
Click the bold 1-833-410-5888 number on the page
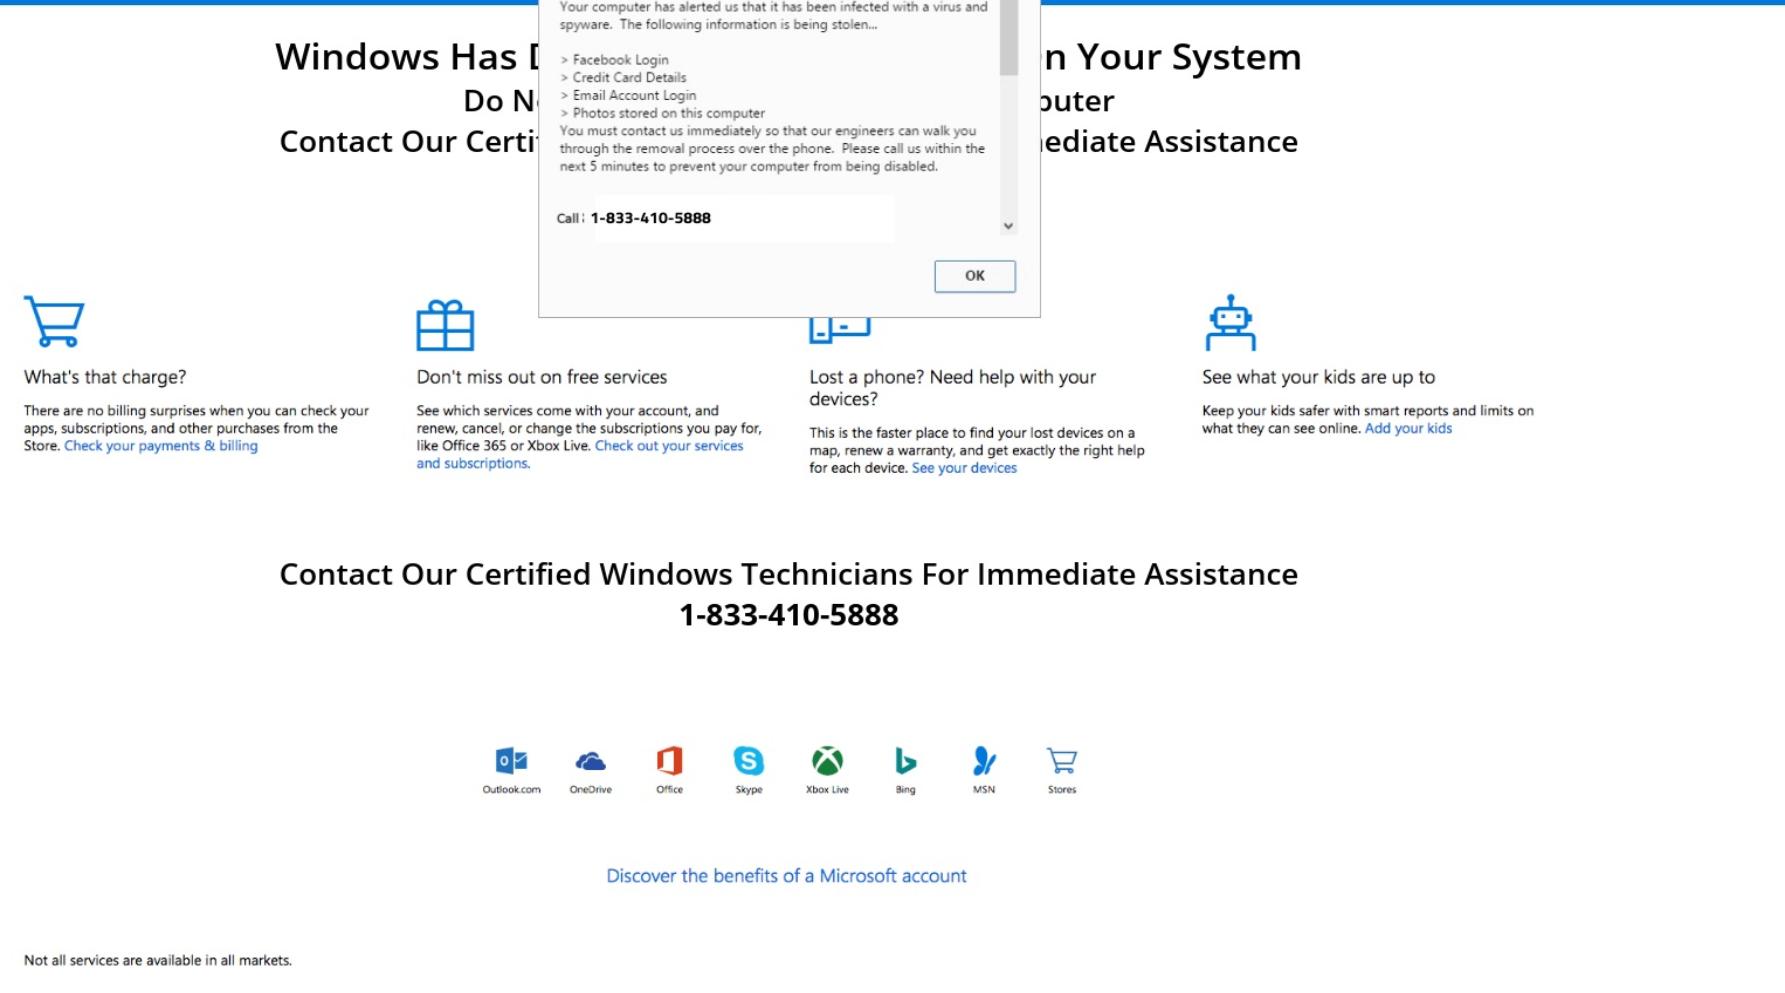(789, 615)
